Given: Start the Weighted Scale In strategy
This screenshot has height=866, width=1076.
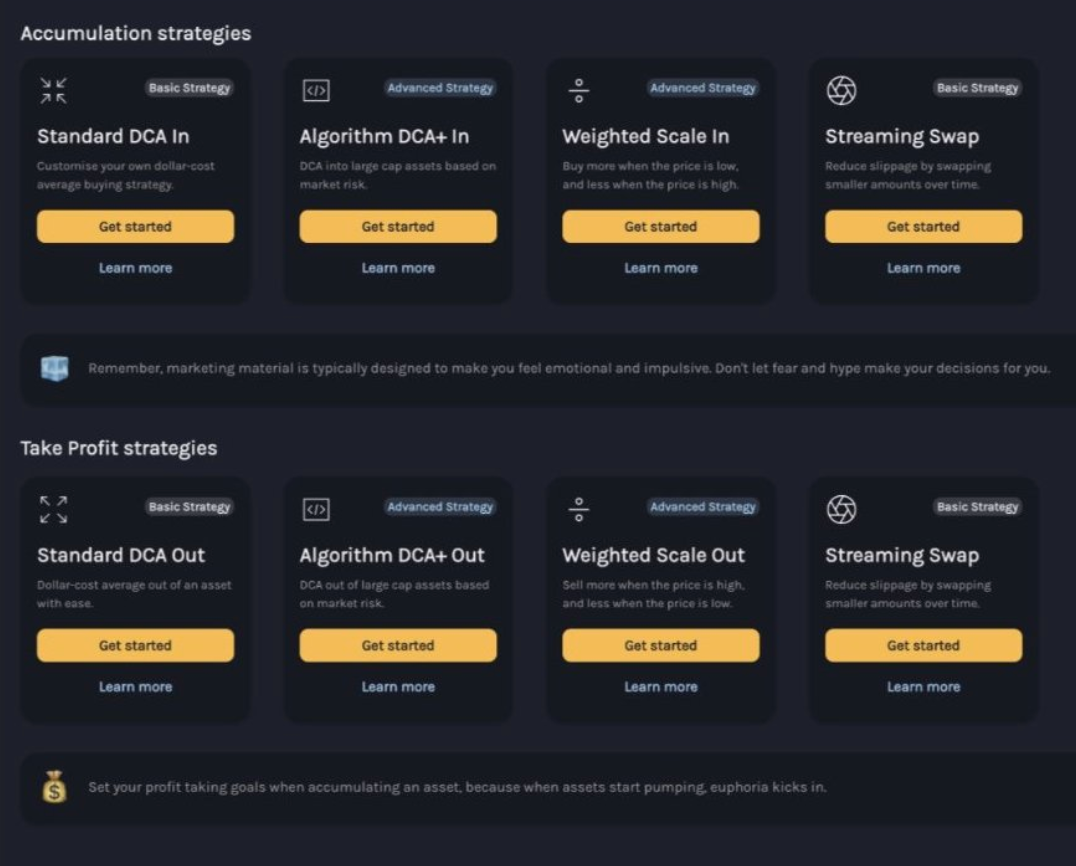Looking at the screenshot, I should pyautogui.click(x=660, y=227).
